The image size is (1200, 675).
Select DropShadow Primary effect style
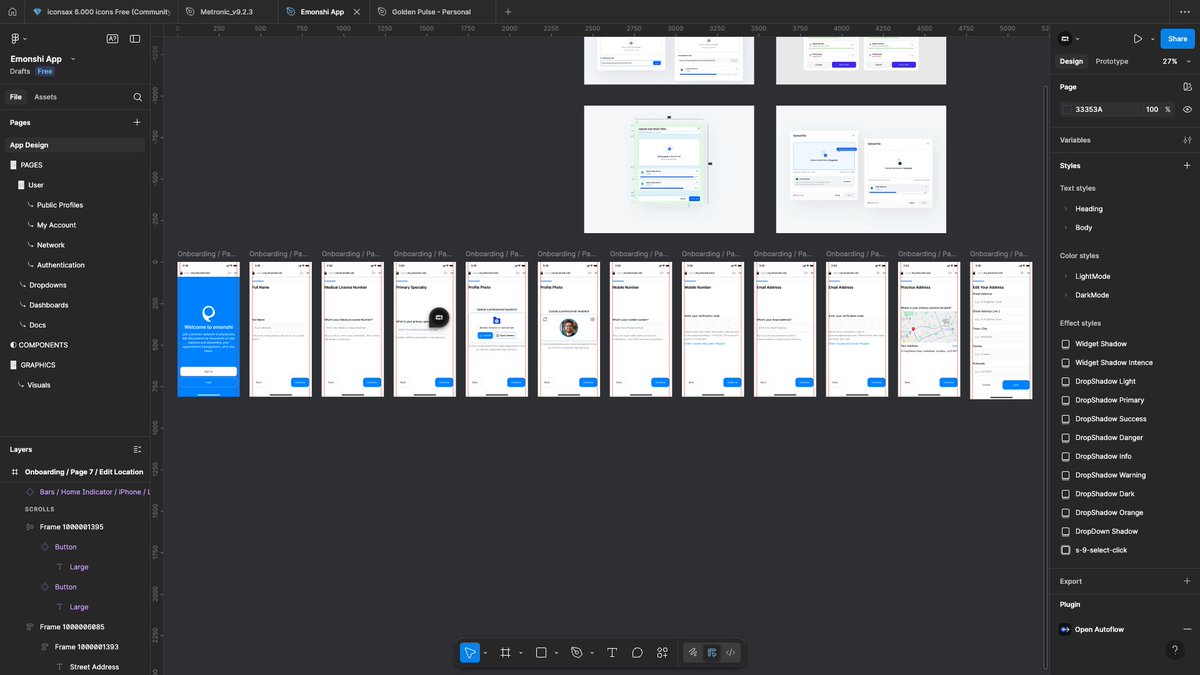click(x=1109, y=400)
